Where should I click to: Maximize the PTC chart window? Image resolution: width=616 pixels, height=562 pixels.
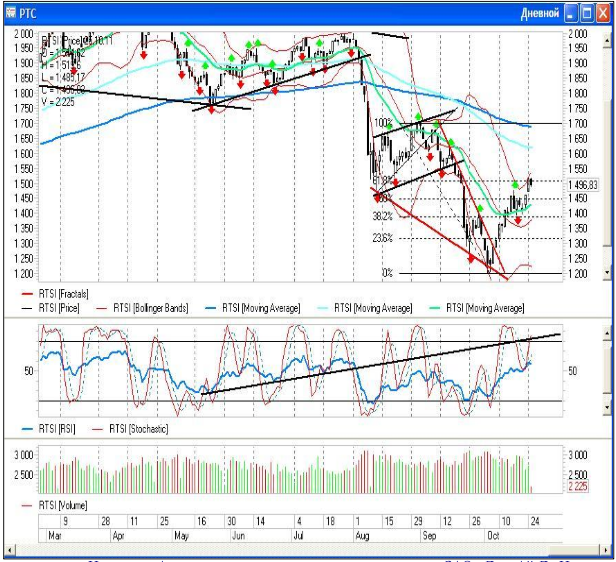[587, 13]
